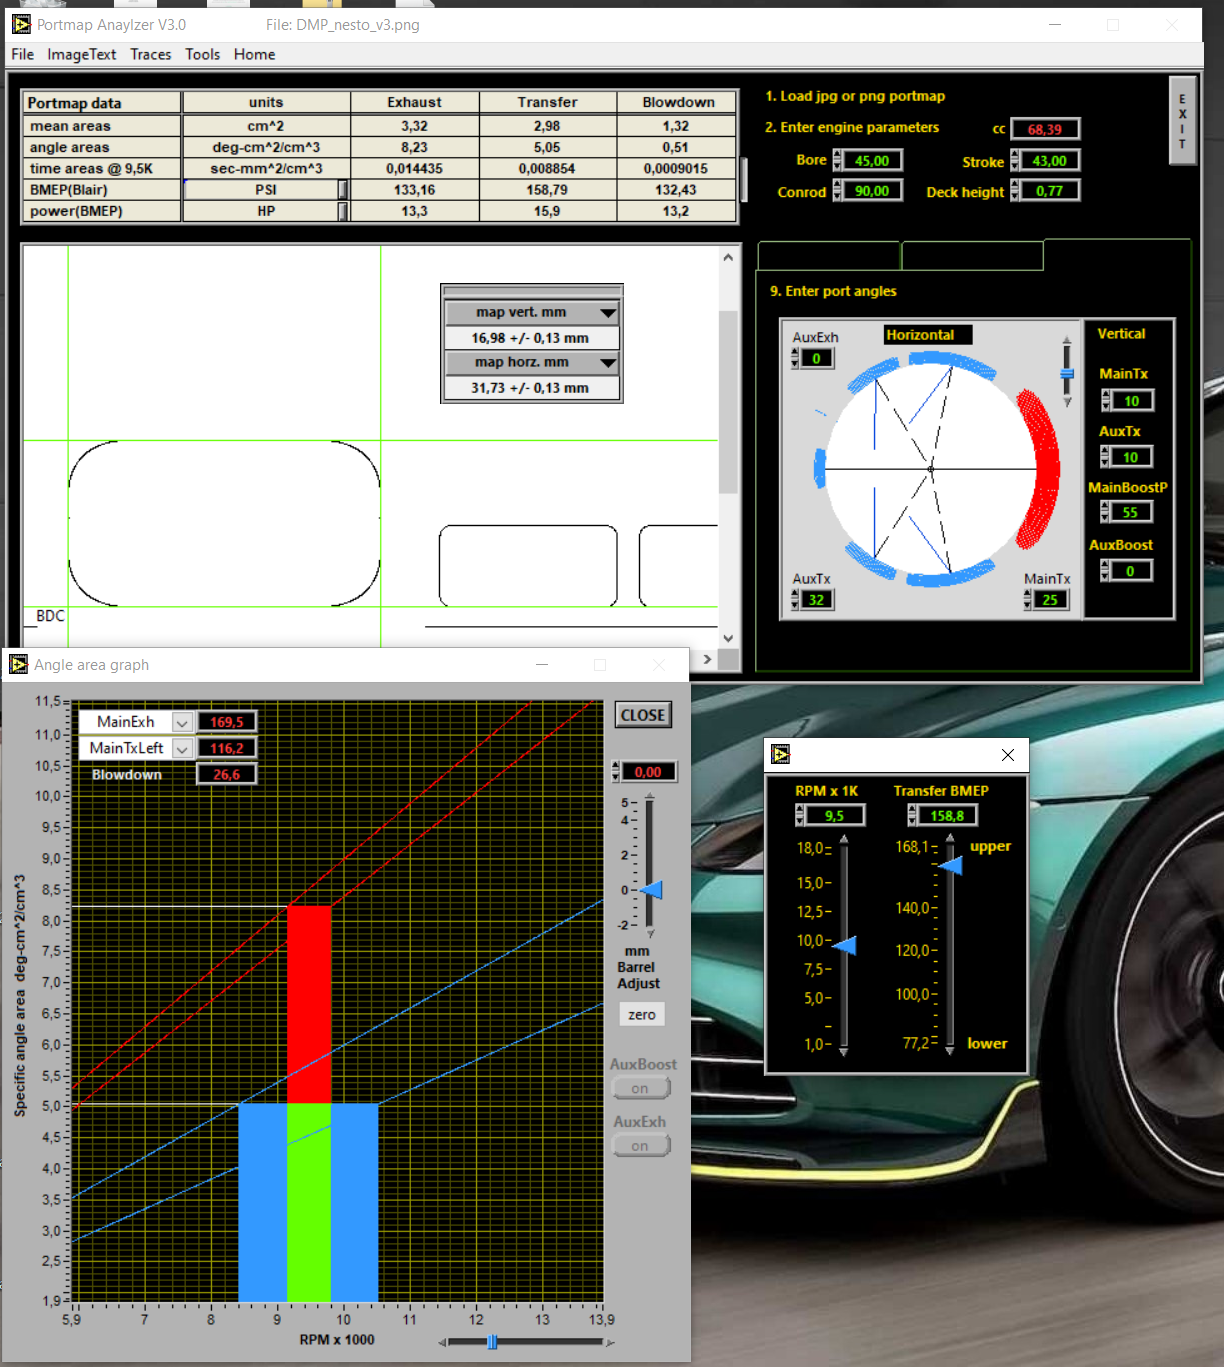
Task: Click the portmap scroll down arrow
Action: tap(728, 638)
